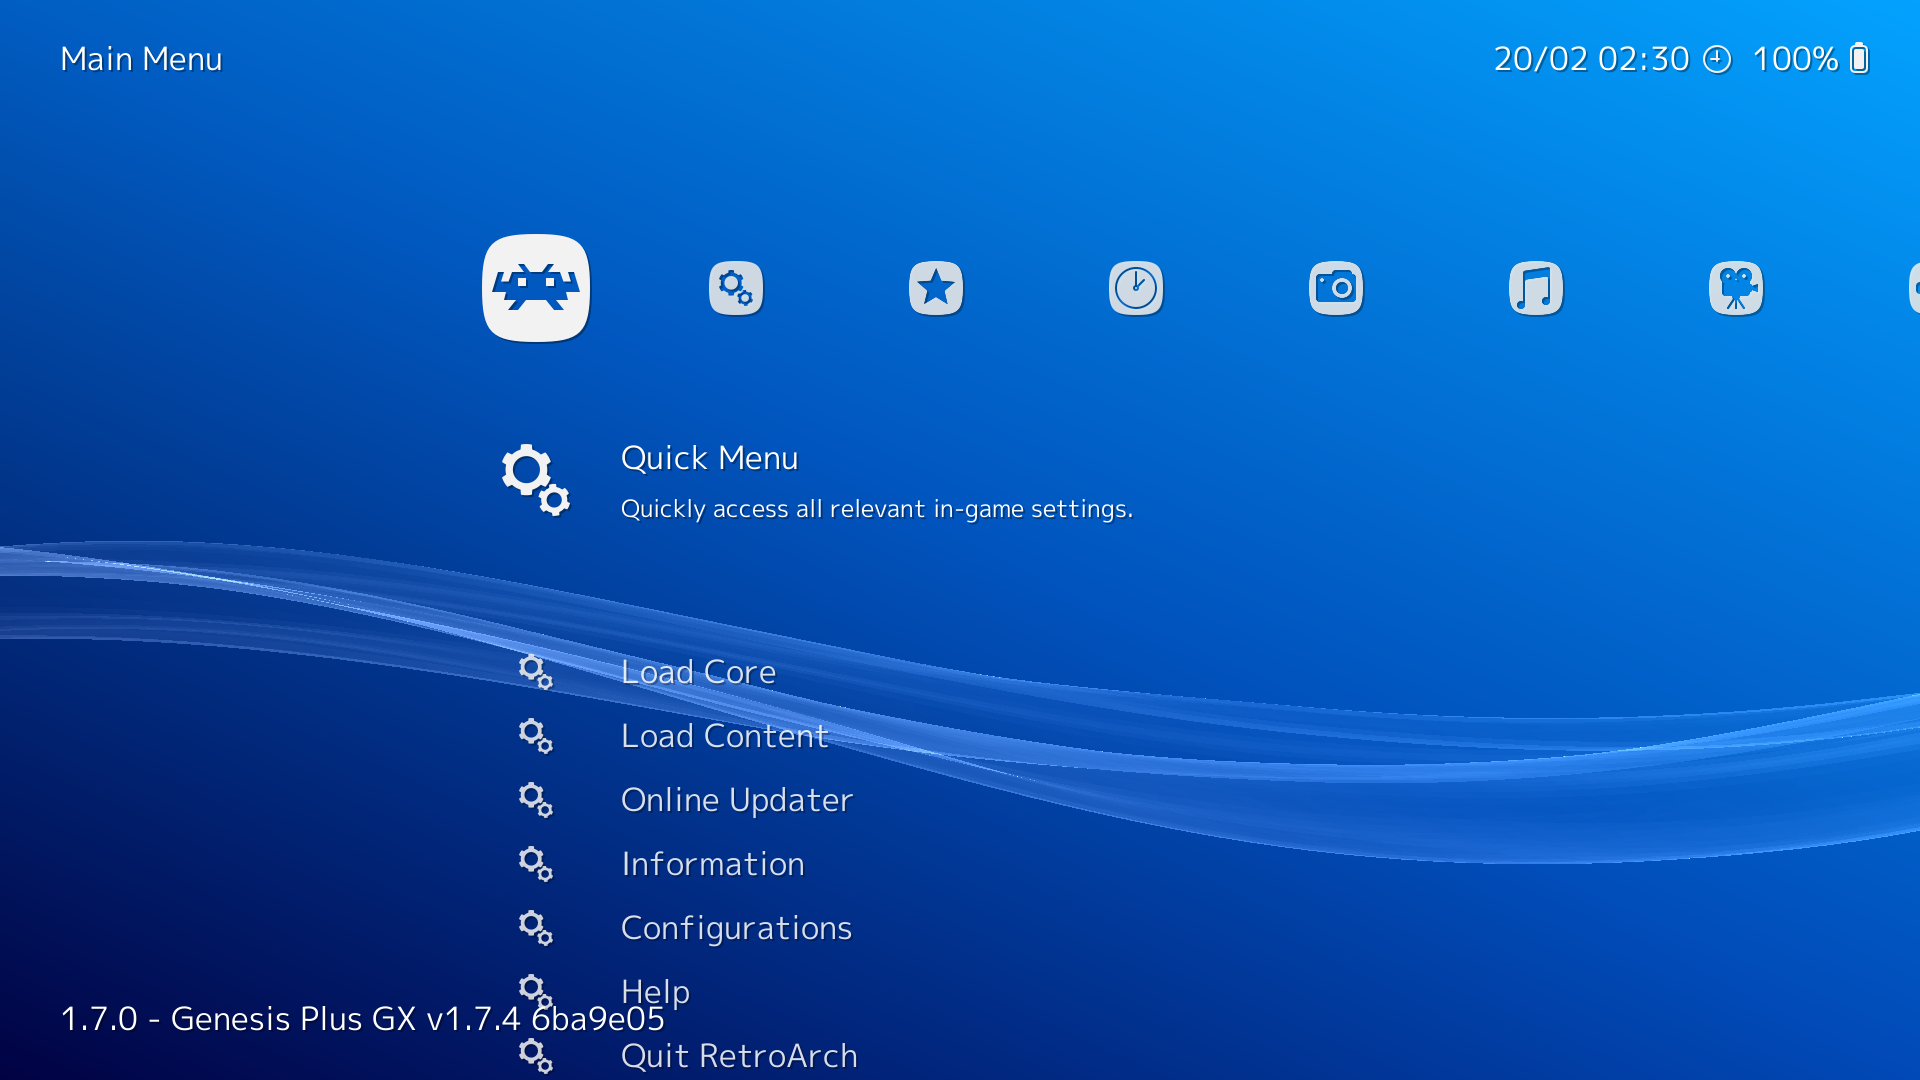
Task: Open the Music note tab
Action: click(x=1536, y=288)
